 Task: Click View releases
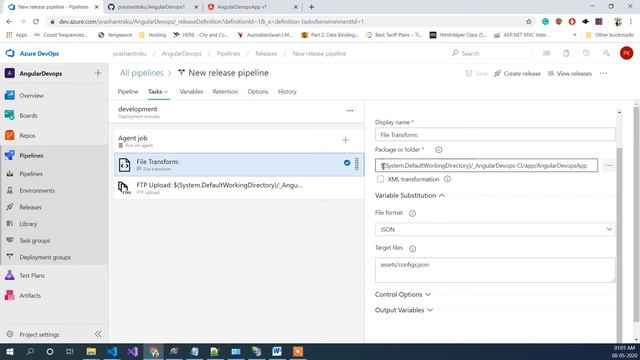[x=569, y=73]
